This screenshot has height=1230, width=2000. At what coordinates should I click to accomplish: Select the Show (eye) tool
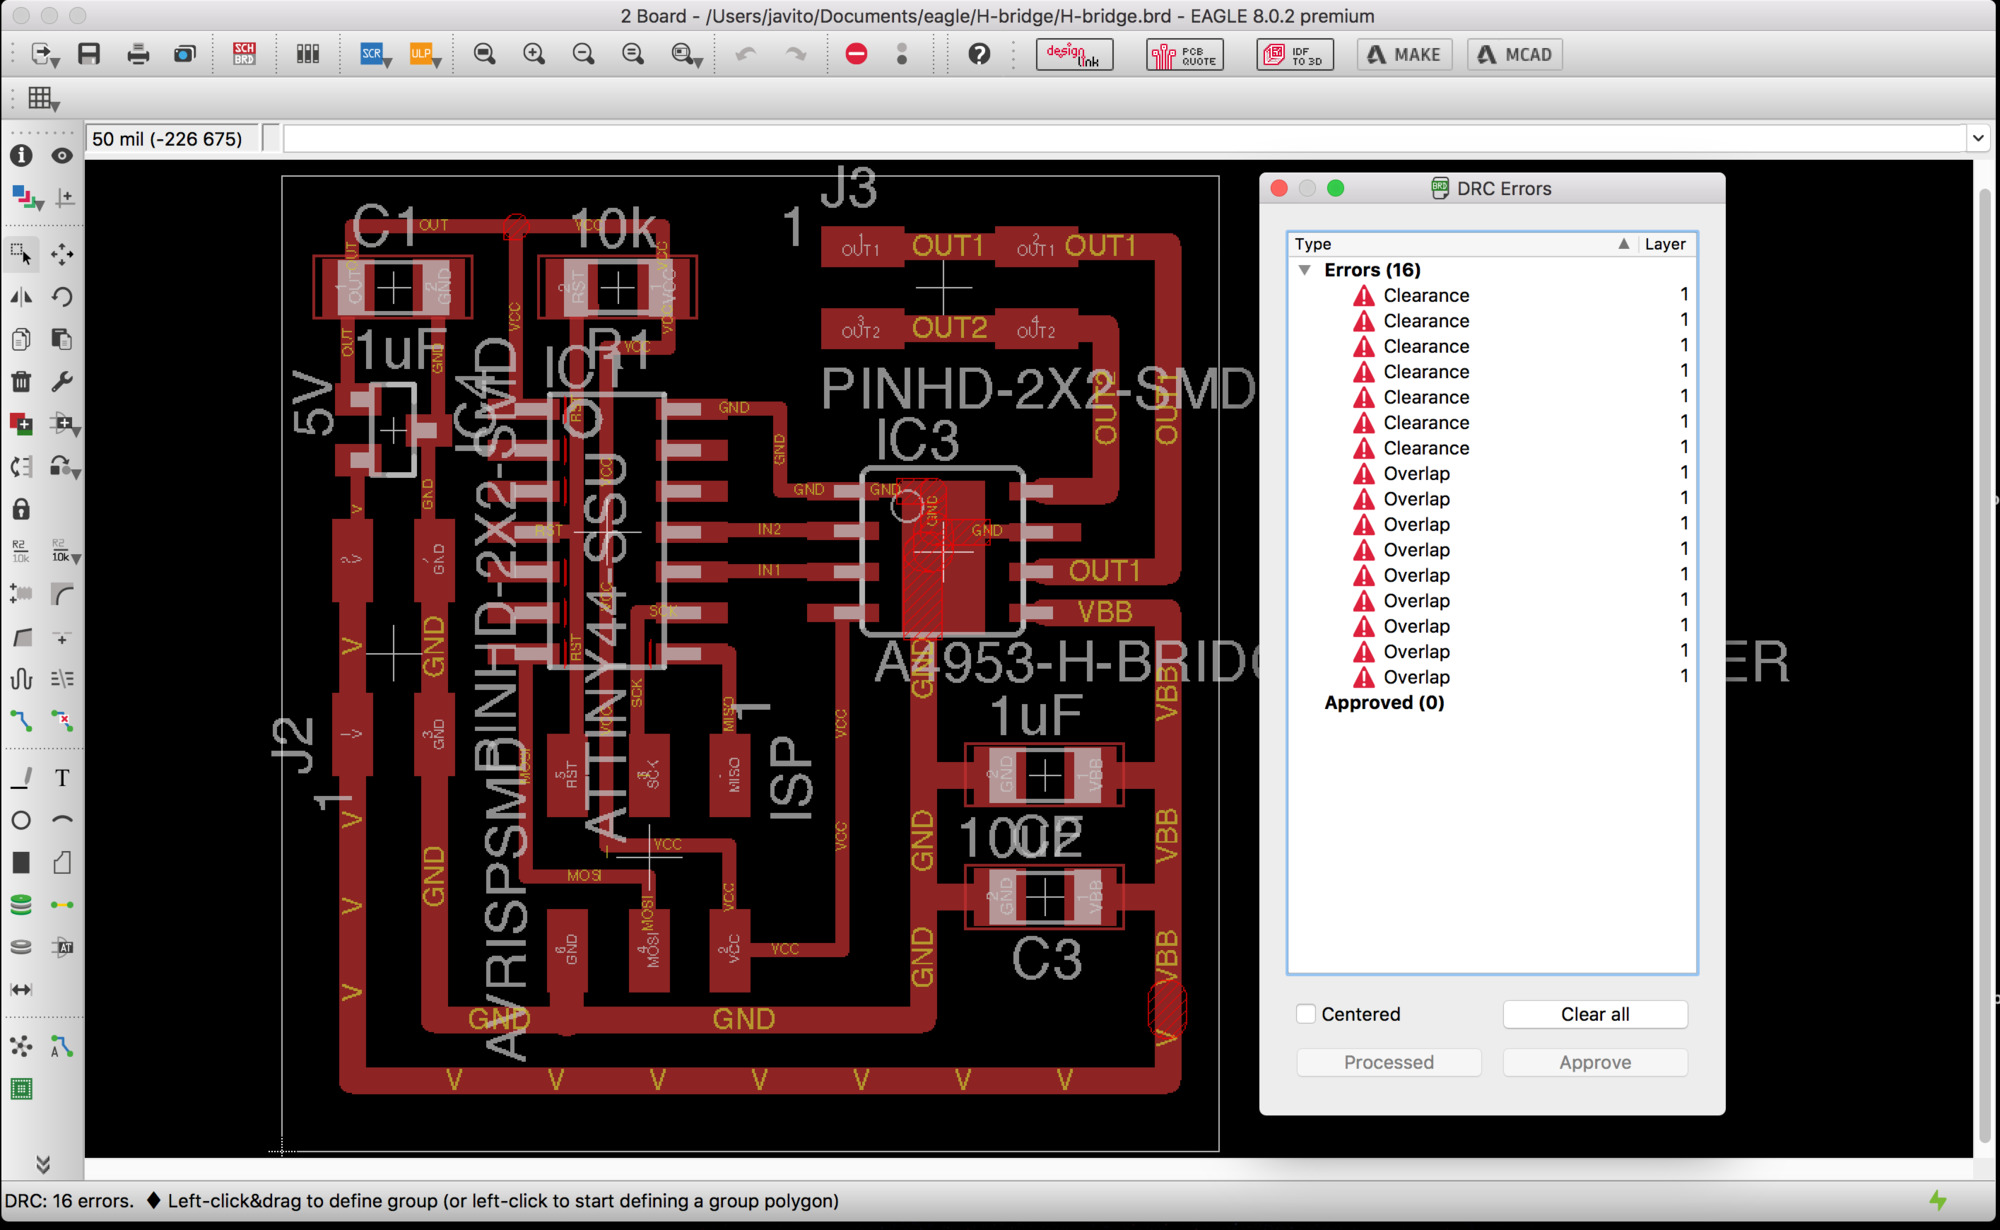(x=62, y=155)
